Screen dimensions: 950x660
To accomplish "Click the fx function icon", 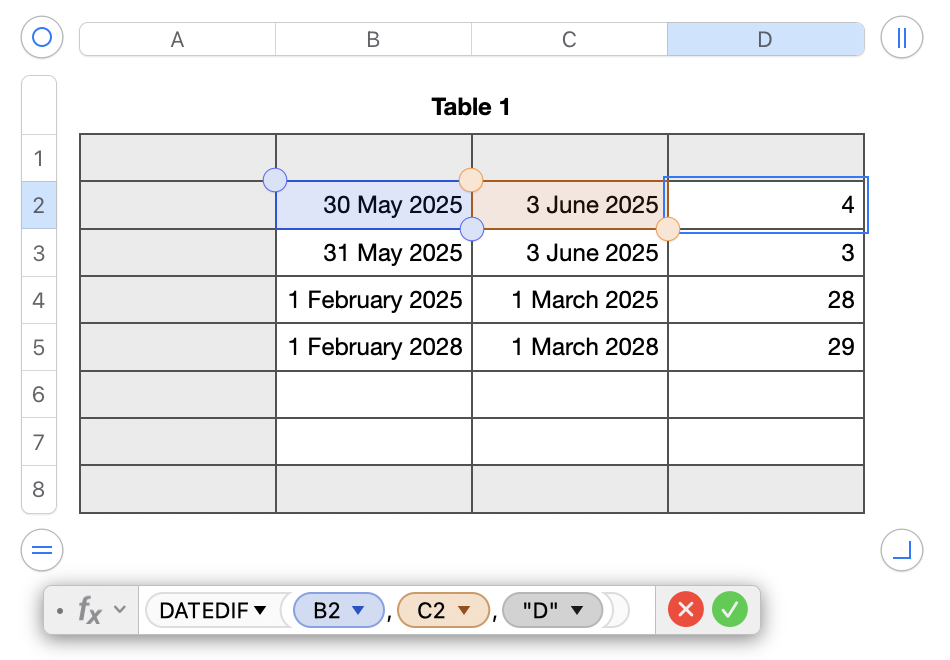I will (90, 609).
